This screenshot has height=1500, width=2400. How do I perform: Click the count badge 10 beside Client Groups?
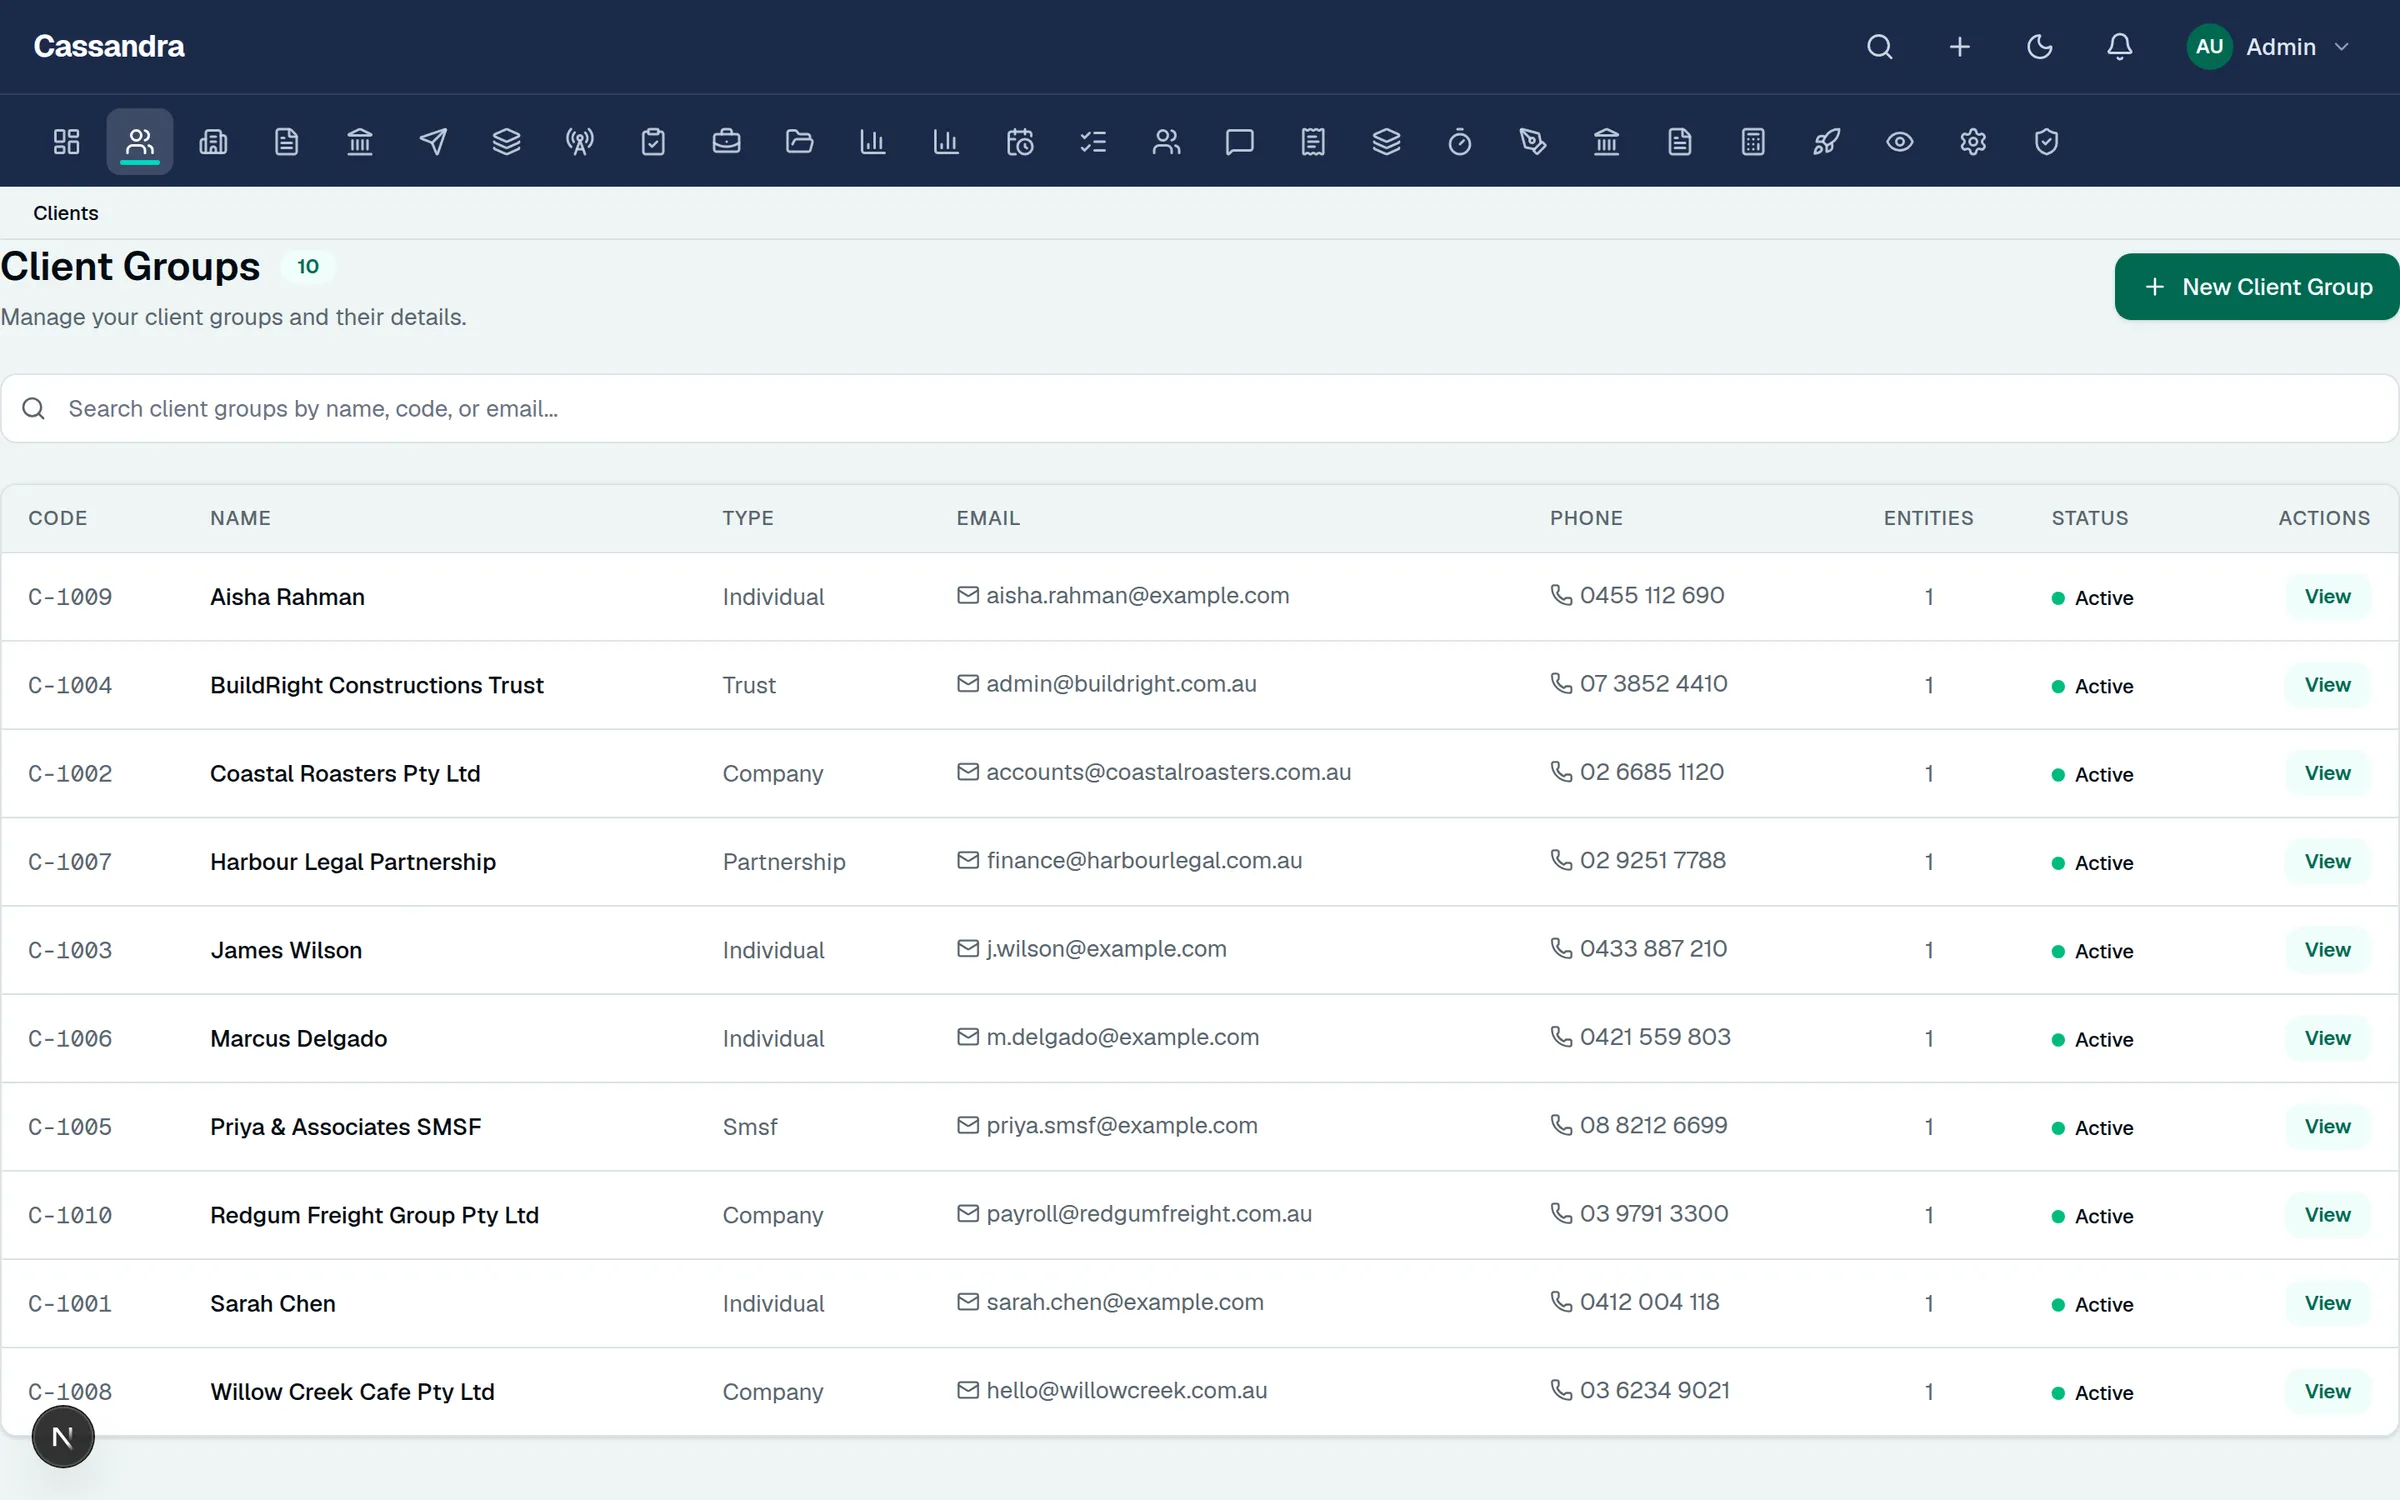pyautogui.click(x=308, y=267)
